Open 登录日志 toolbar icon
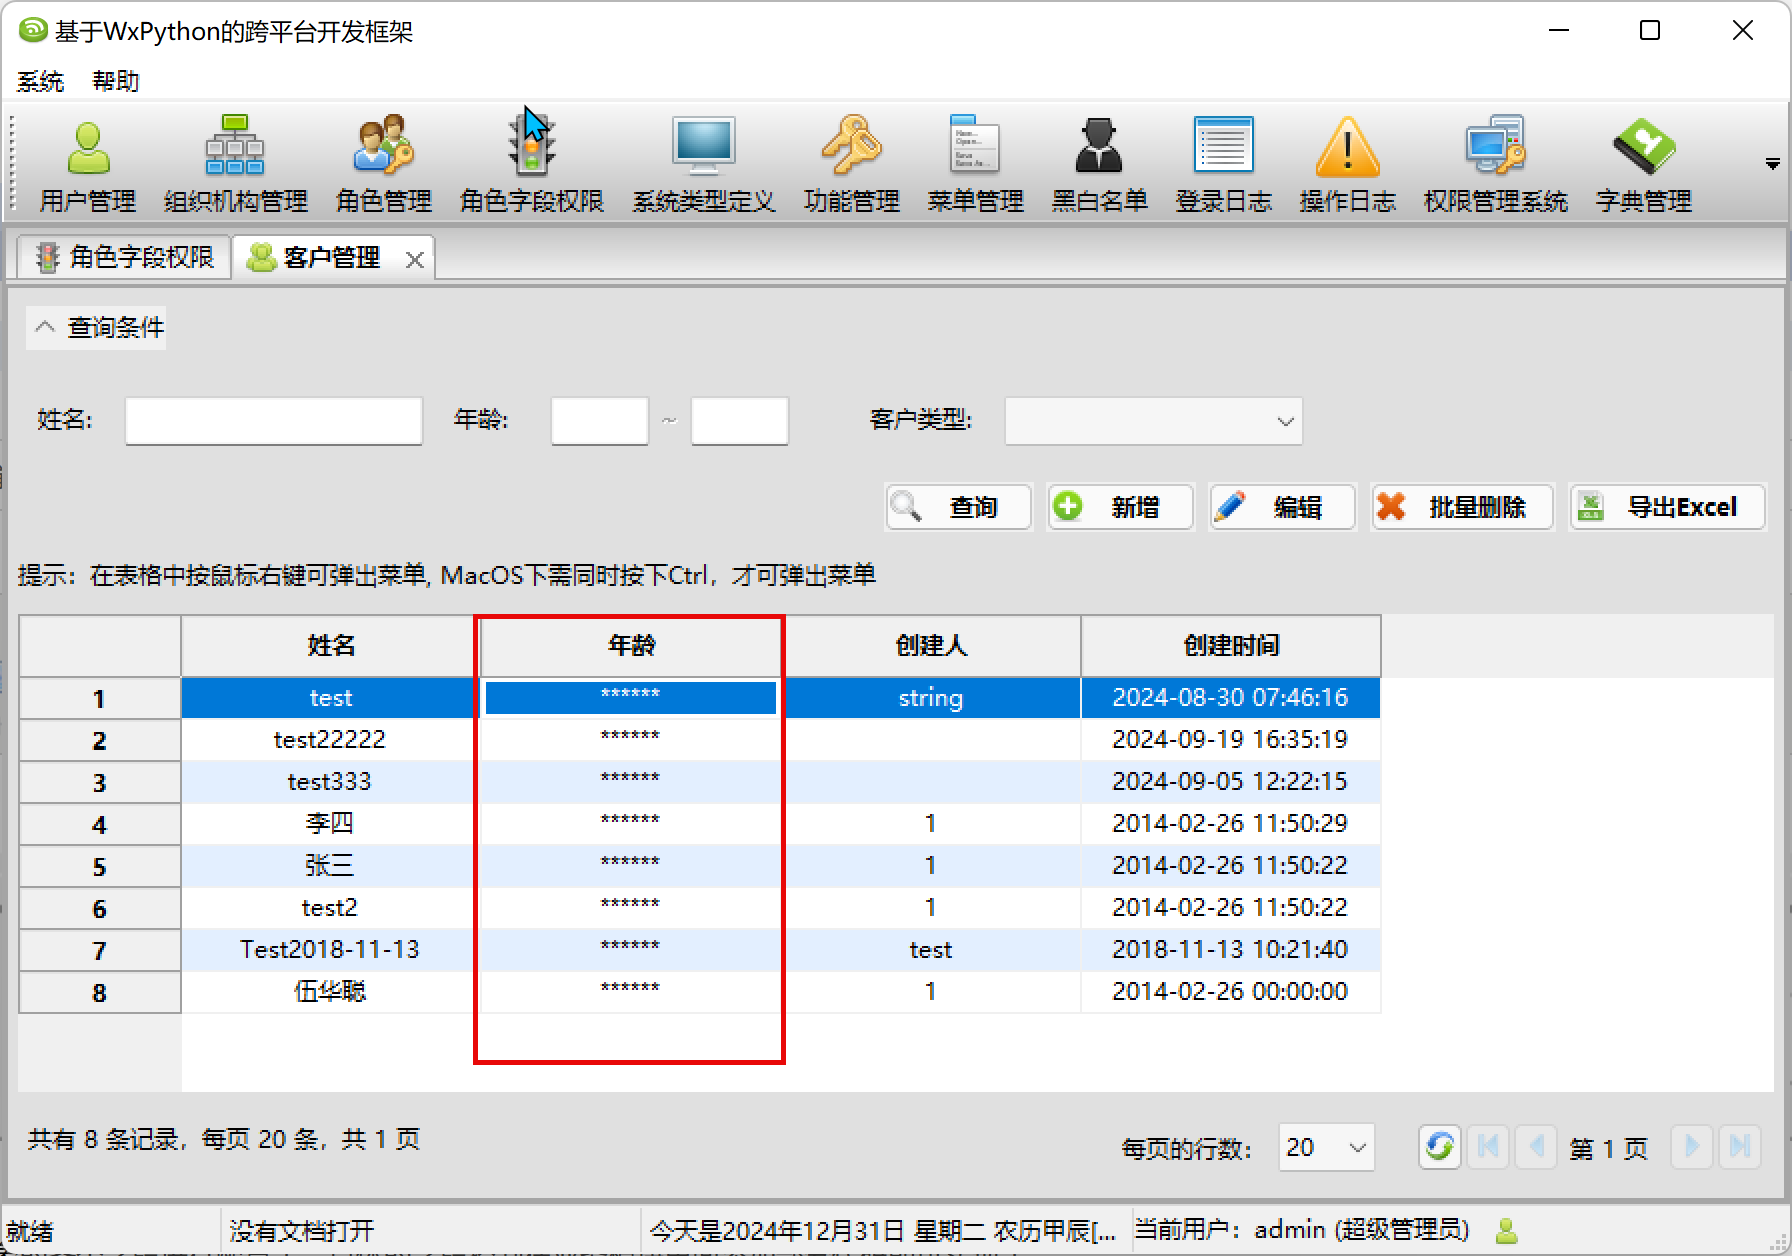Screen dimensions: 1792x1256 (x=1223, y=165)
